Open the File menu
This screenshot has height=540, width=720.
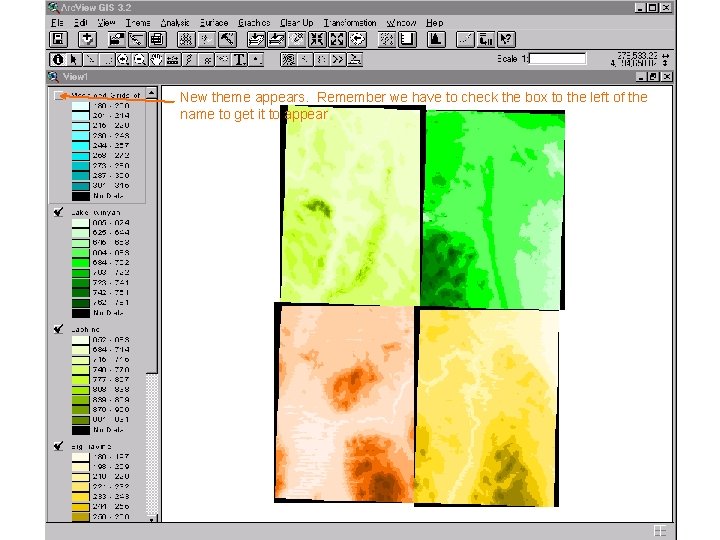coord(57,23)
